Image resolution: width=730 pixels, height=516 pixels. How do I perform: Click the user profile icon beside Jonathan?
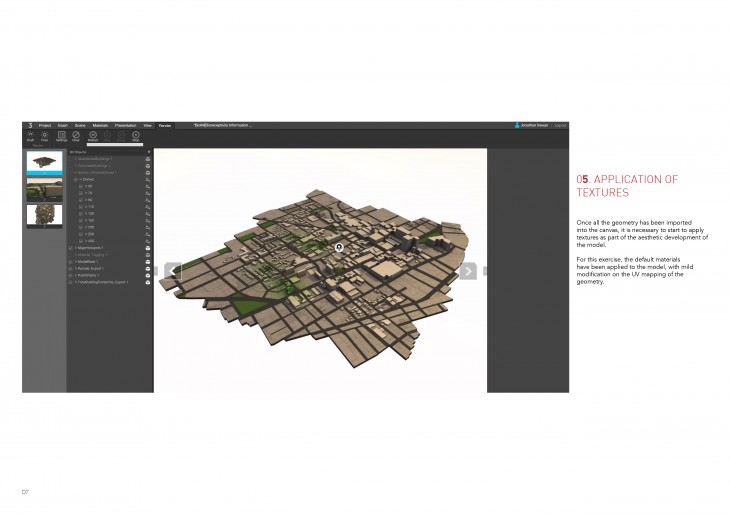pos(517,126)
